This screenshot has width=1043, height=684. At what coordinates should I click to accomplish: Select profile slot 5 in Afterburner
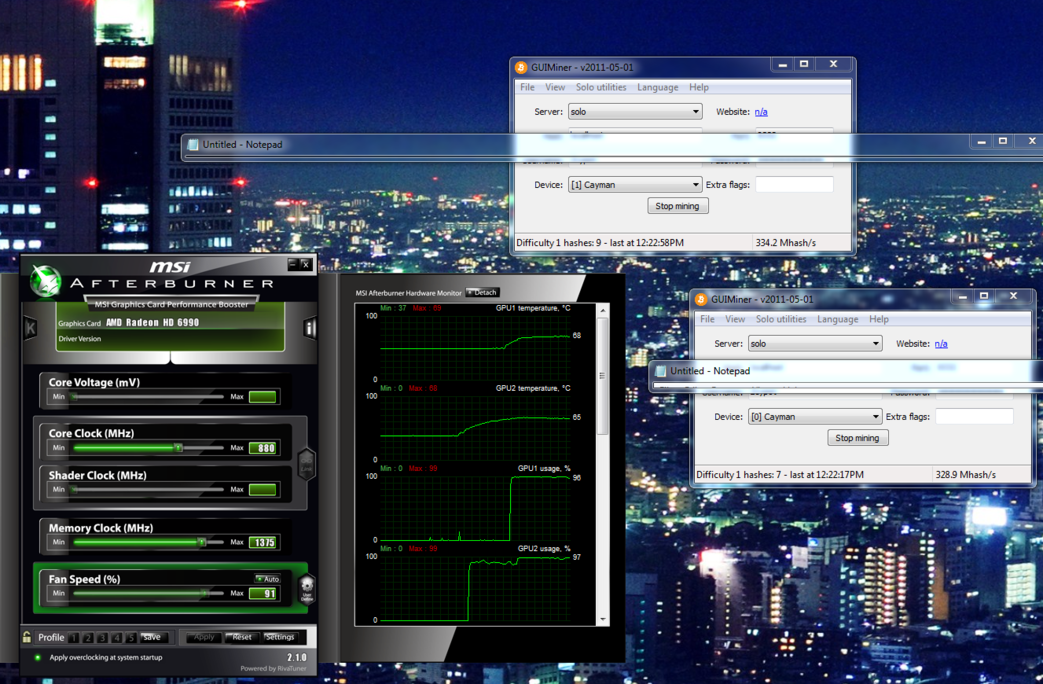tap(131, 637)
